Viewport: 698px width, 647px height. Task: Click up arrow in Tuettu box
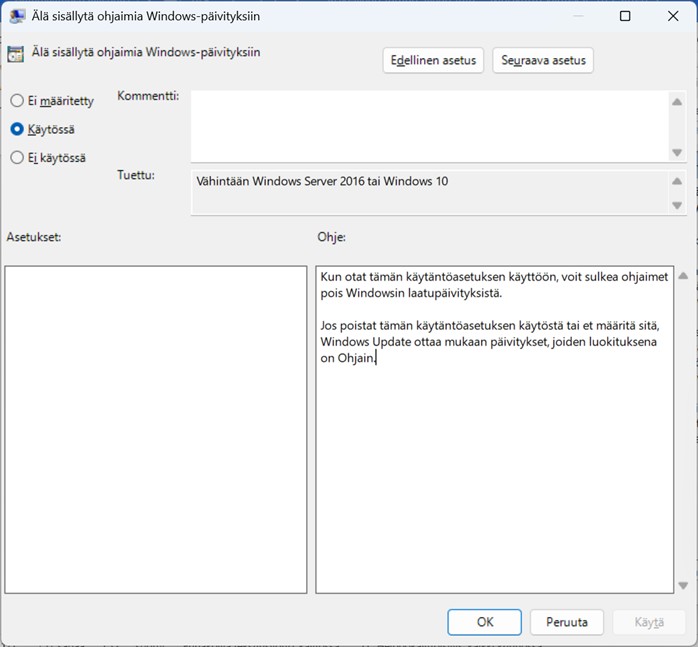tap(677, 181)
